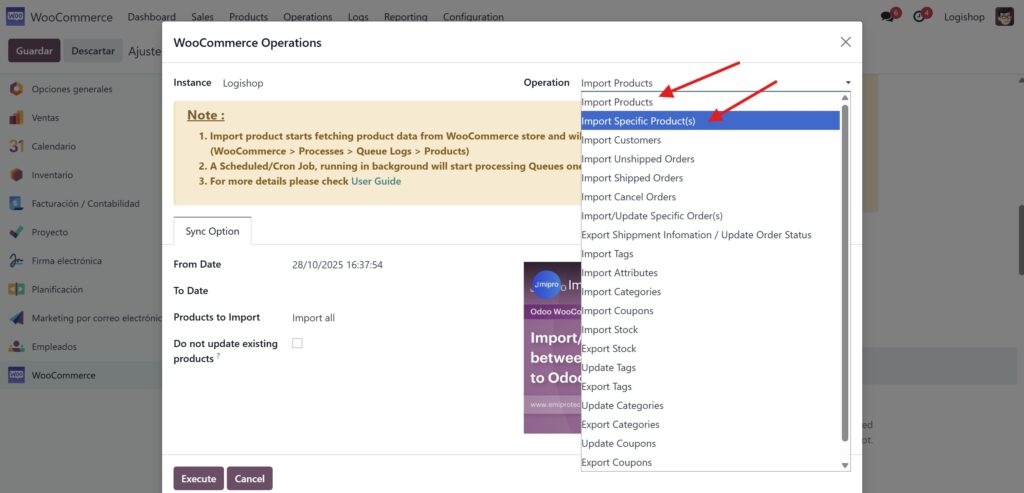
Task: Click the Cancel button
Action: 249,479
